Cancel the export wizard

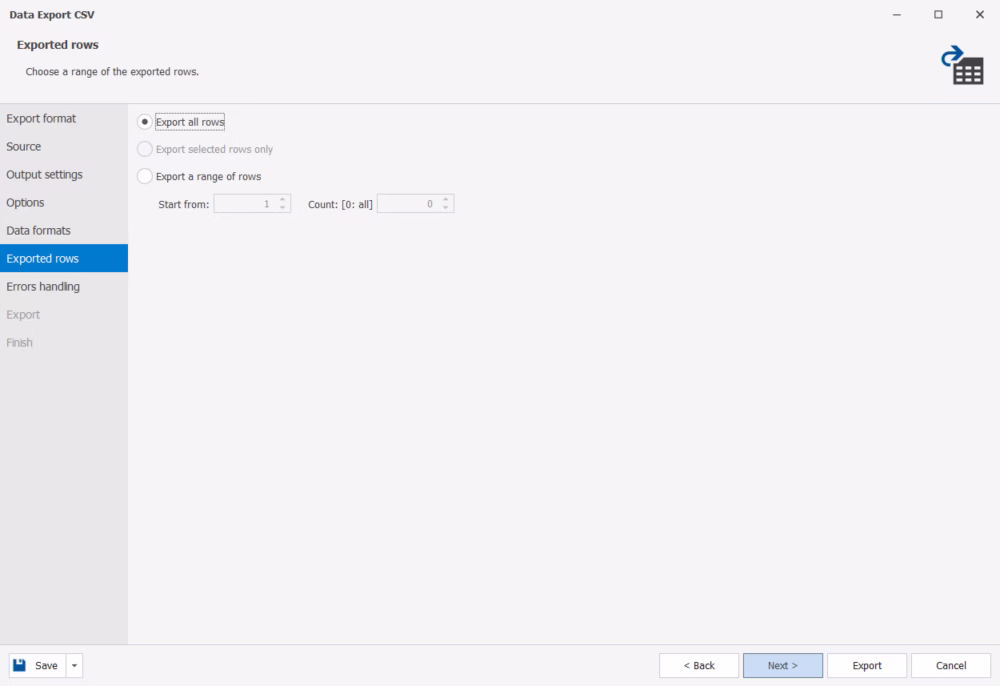point(951,666)
